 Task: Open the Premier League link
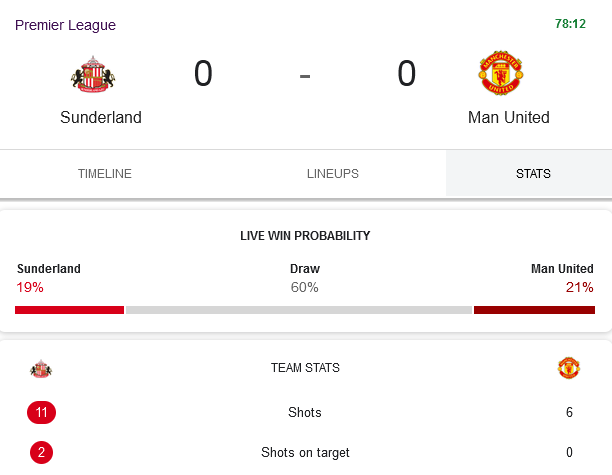[65, 25]
